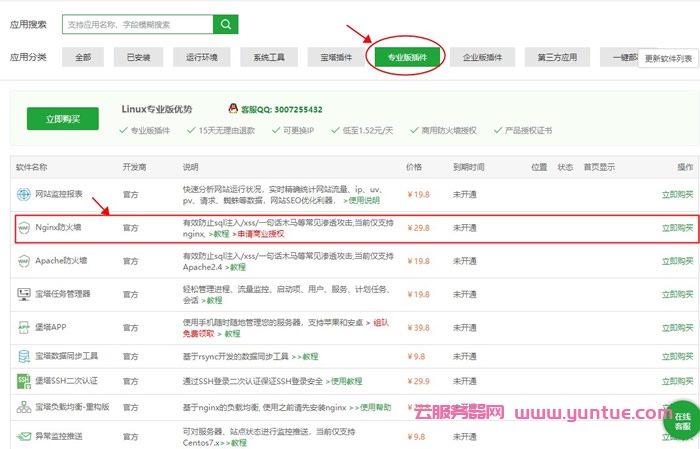Click the Apache防火墙 WAF icon
The height and width of the screenshot is (449, 700).
23,261
